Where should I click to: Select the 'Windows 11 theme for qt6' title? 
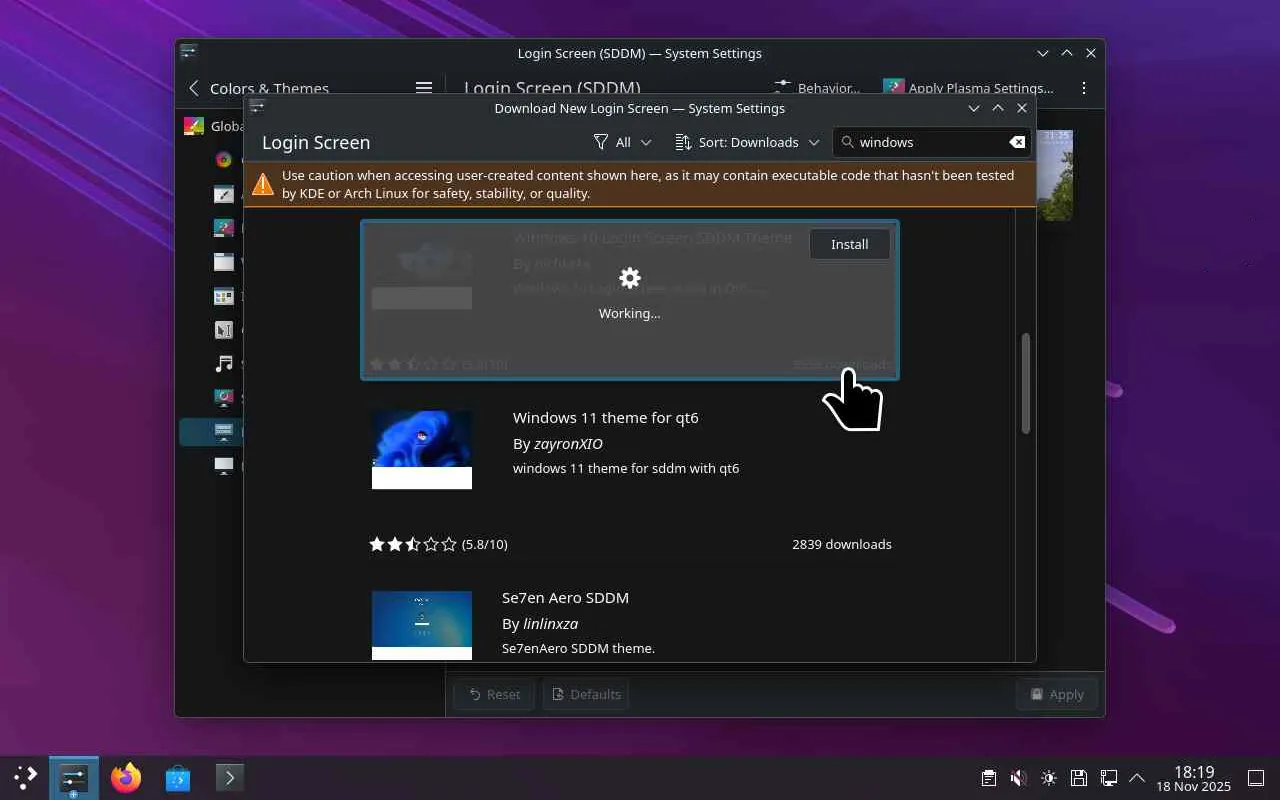coord(606,417)
